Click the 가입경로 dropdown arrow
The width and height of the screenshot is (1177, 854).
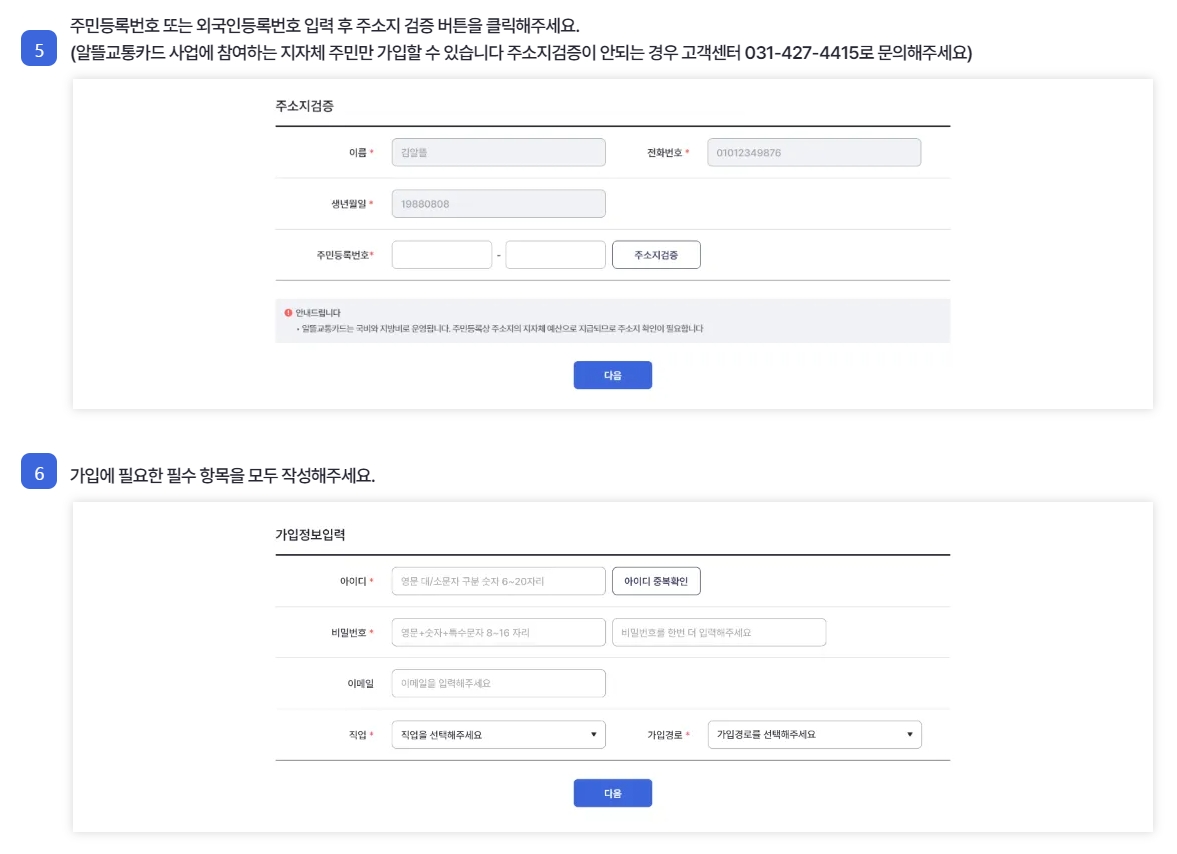912,733
